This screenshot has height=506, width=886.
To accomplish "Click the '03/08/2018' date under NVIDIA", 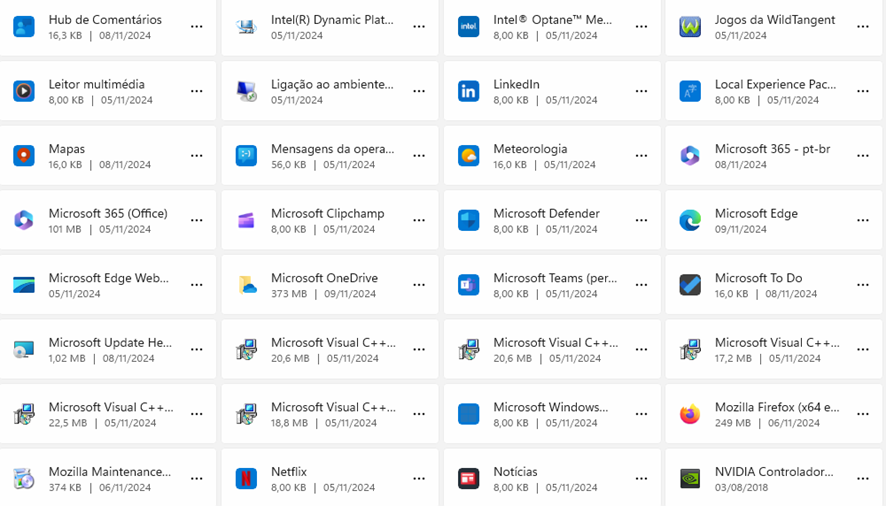I will [741, 487].
